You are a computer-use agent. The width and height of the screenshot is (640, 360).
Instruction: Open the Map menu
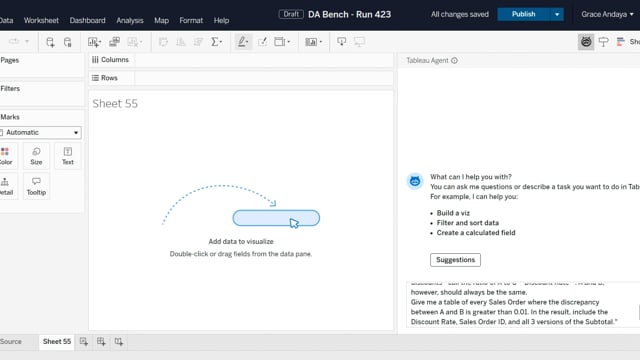point(162,20)
